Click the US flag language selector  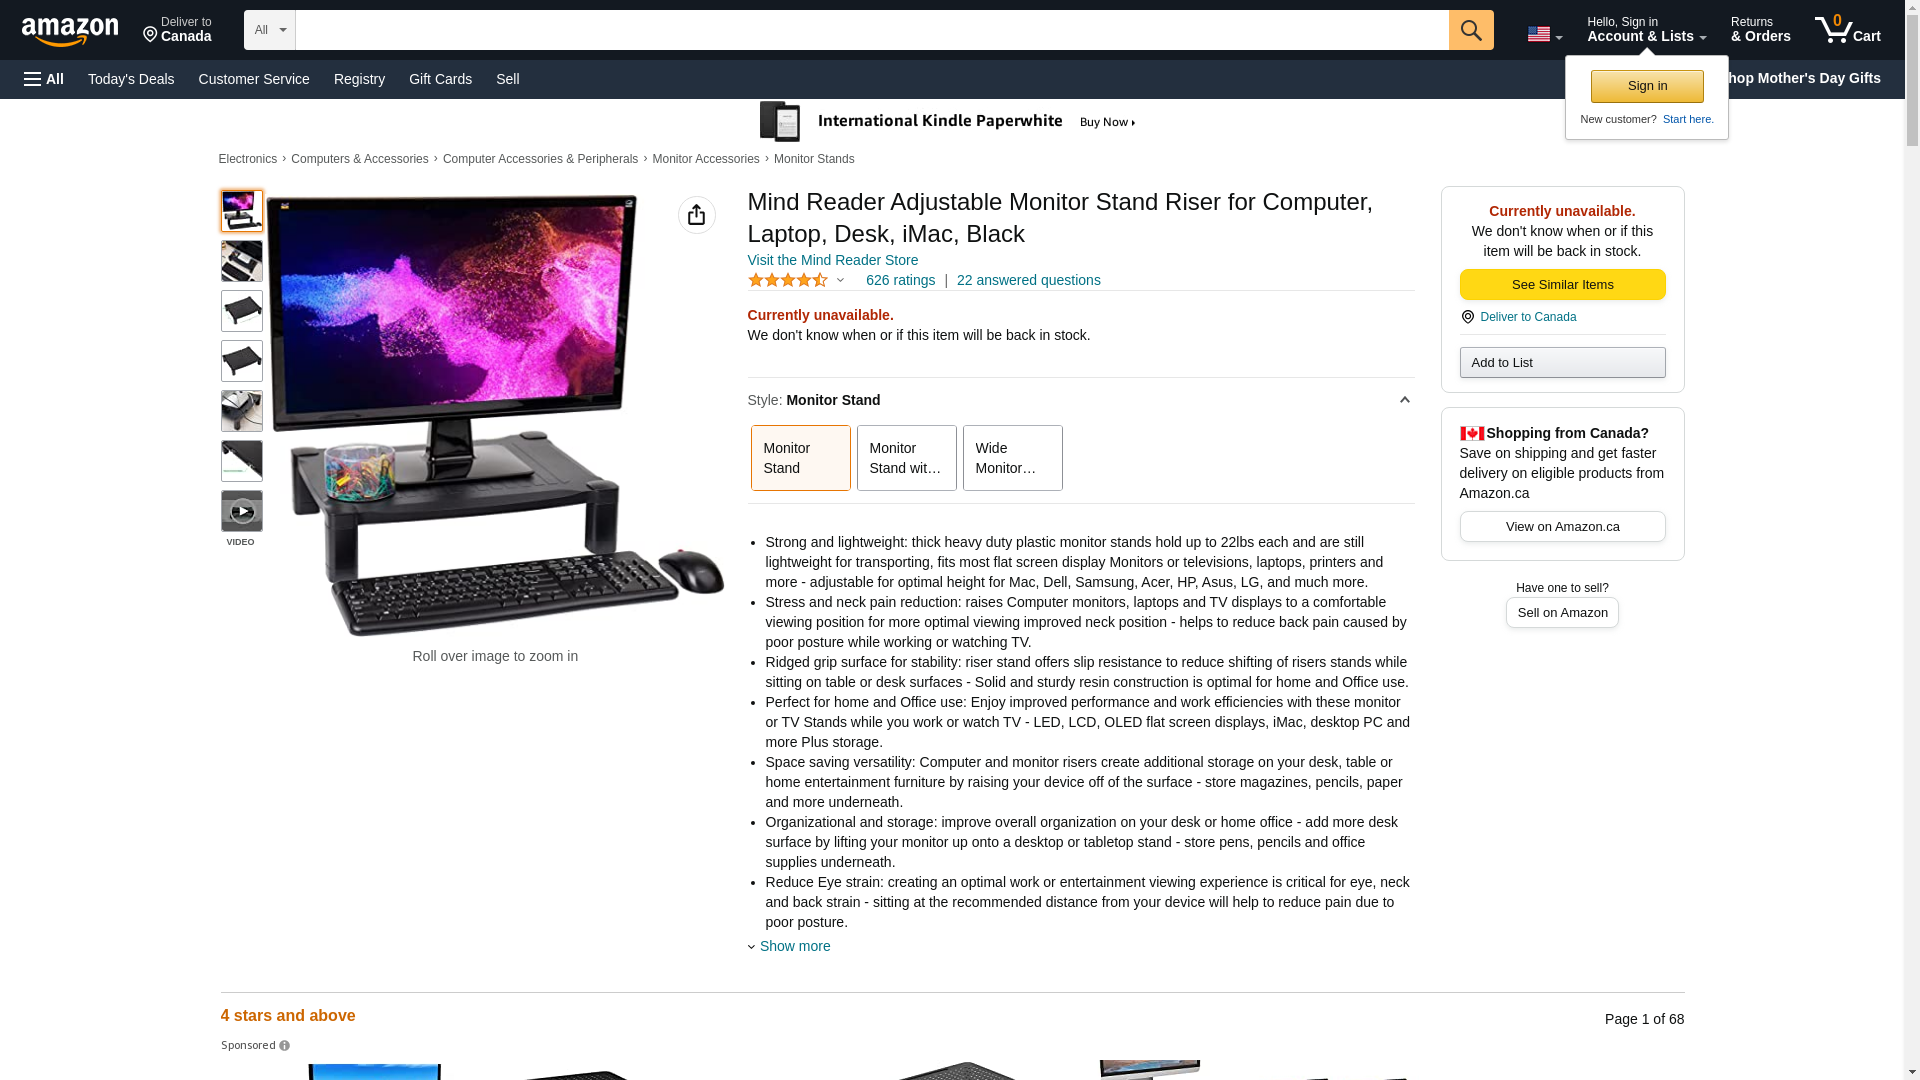tap(1544, 34)
